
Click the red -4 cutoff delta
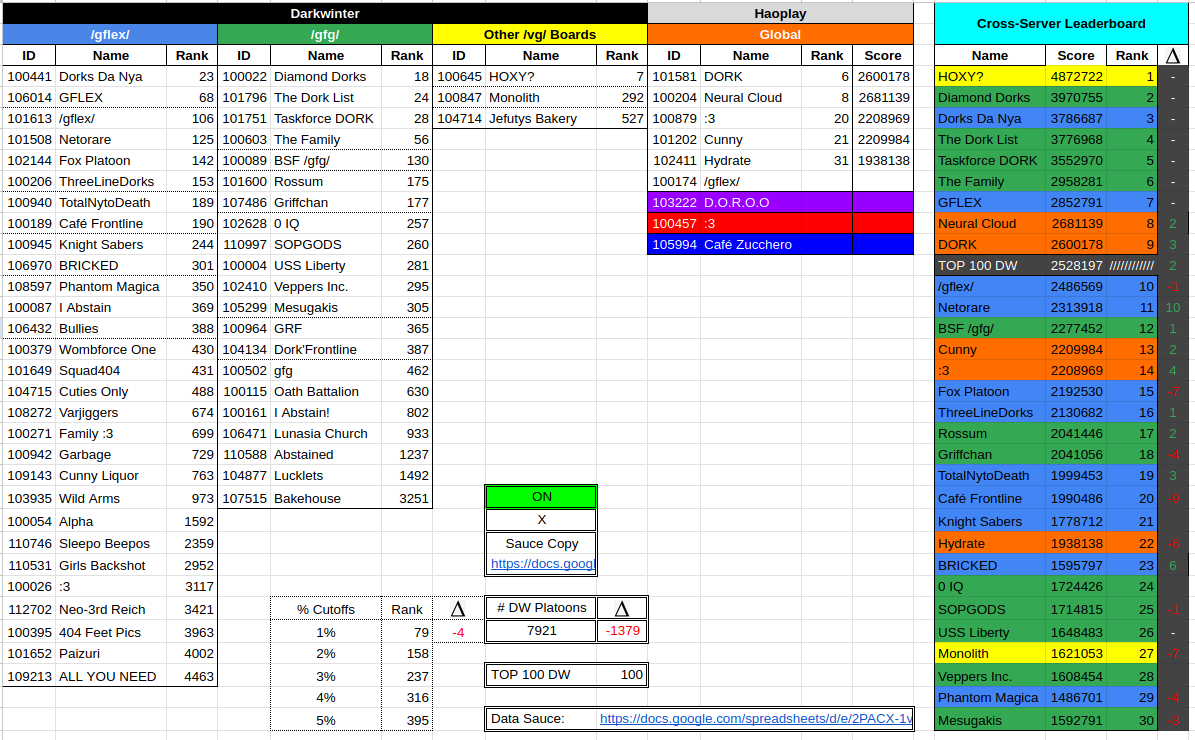458,633
